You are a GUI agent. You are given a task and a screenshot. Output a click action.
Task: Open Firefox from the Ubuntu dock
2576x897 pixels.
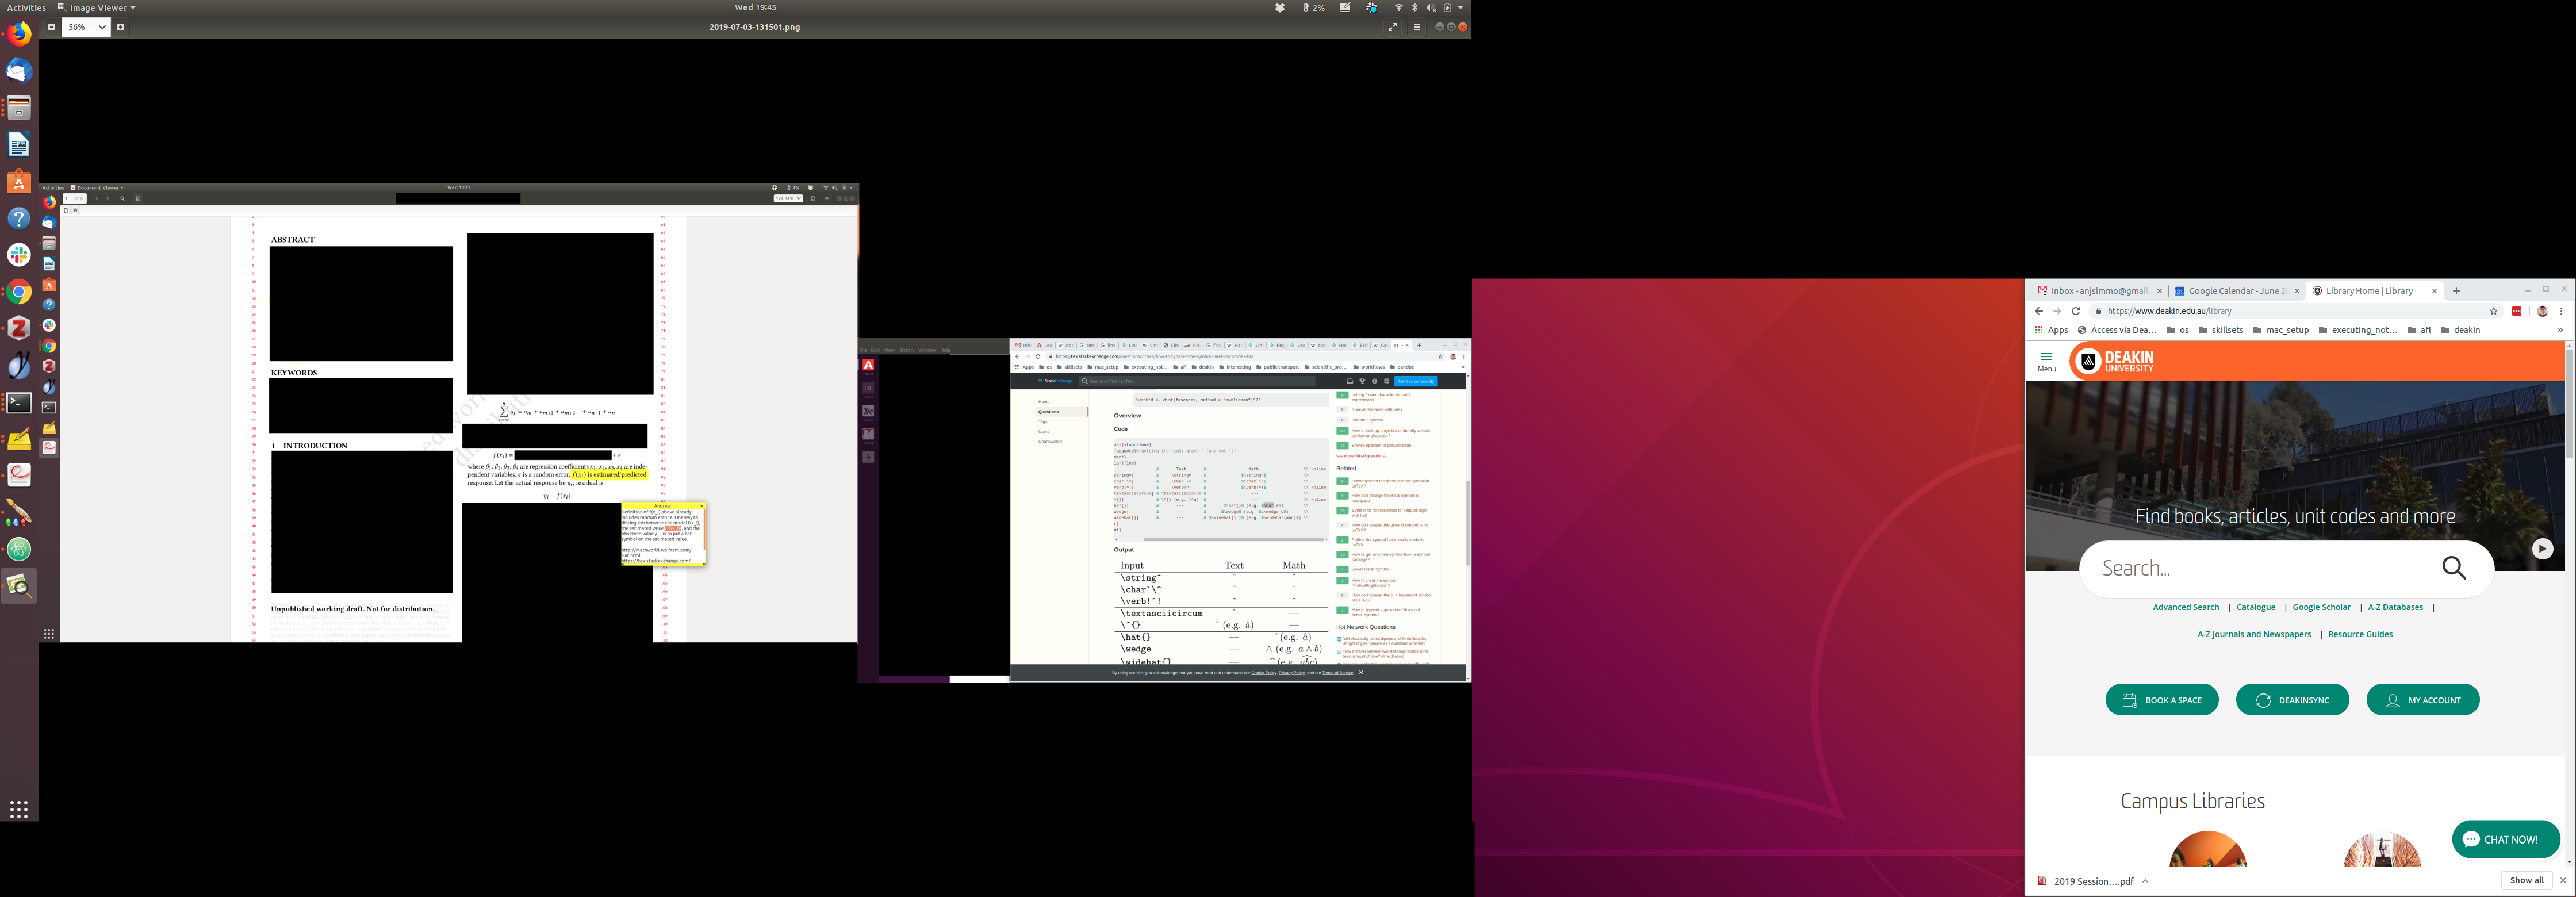point(19,34)
